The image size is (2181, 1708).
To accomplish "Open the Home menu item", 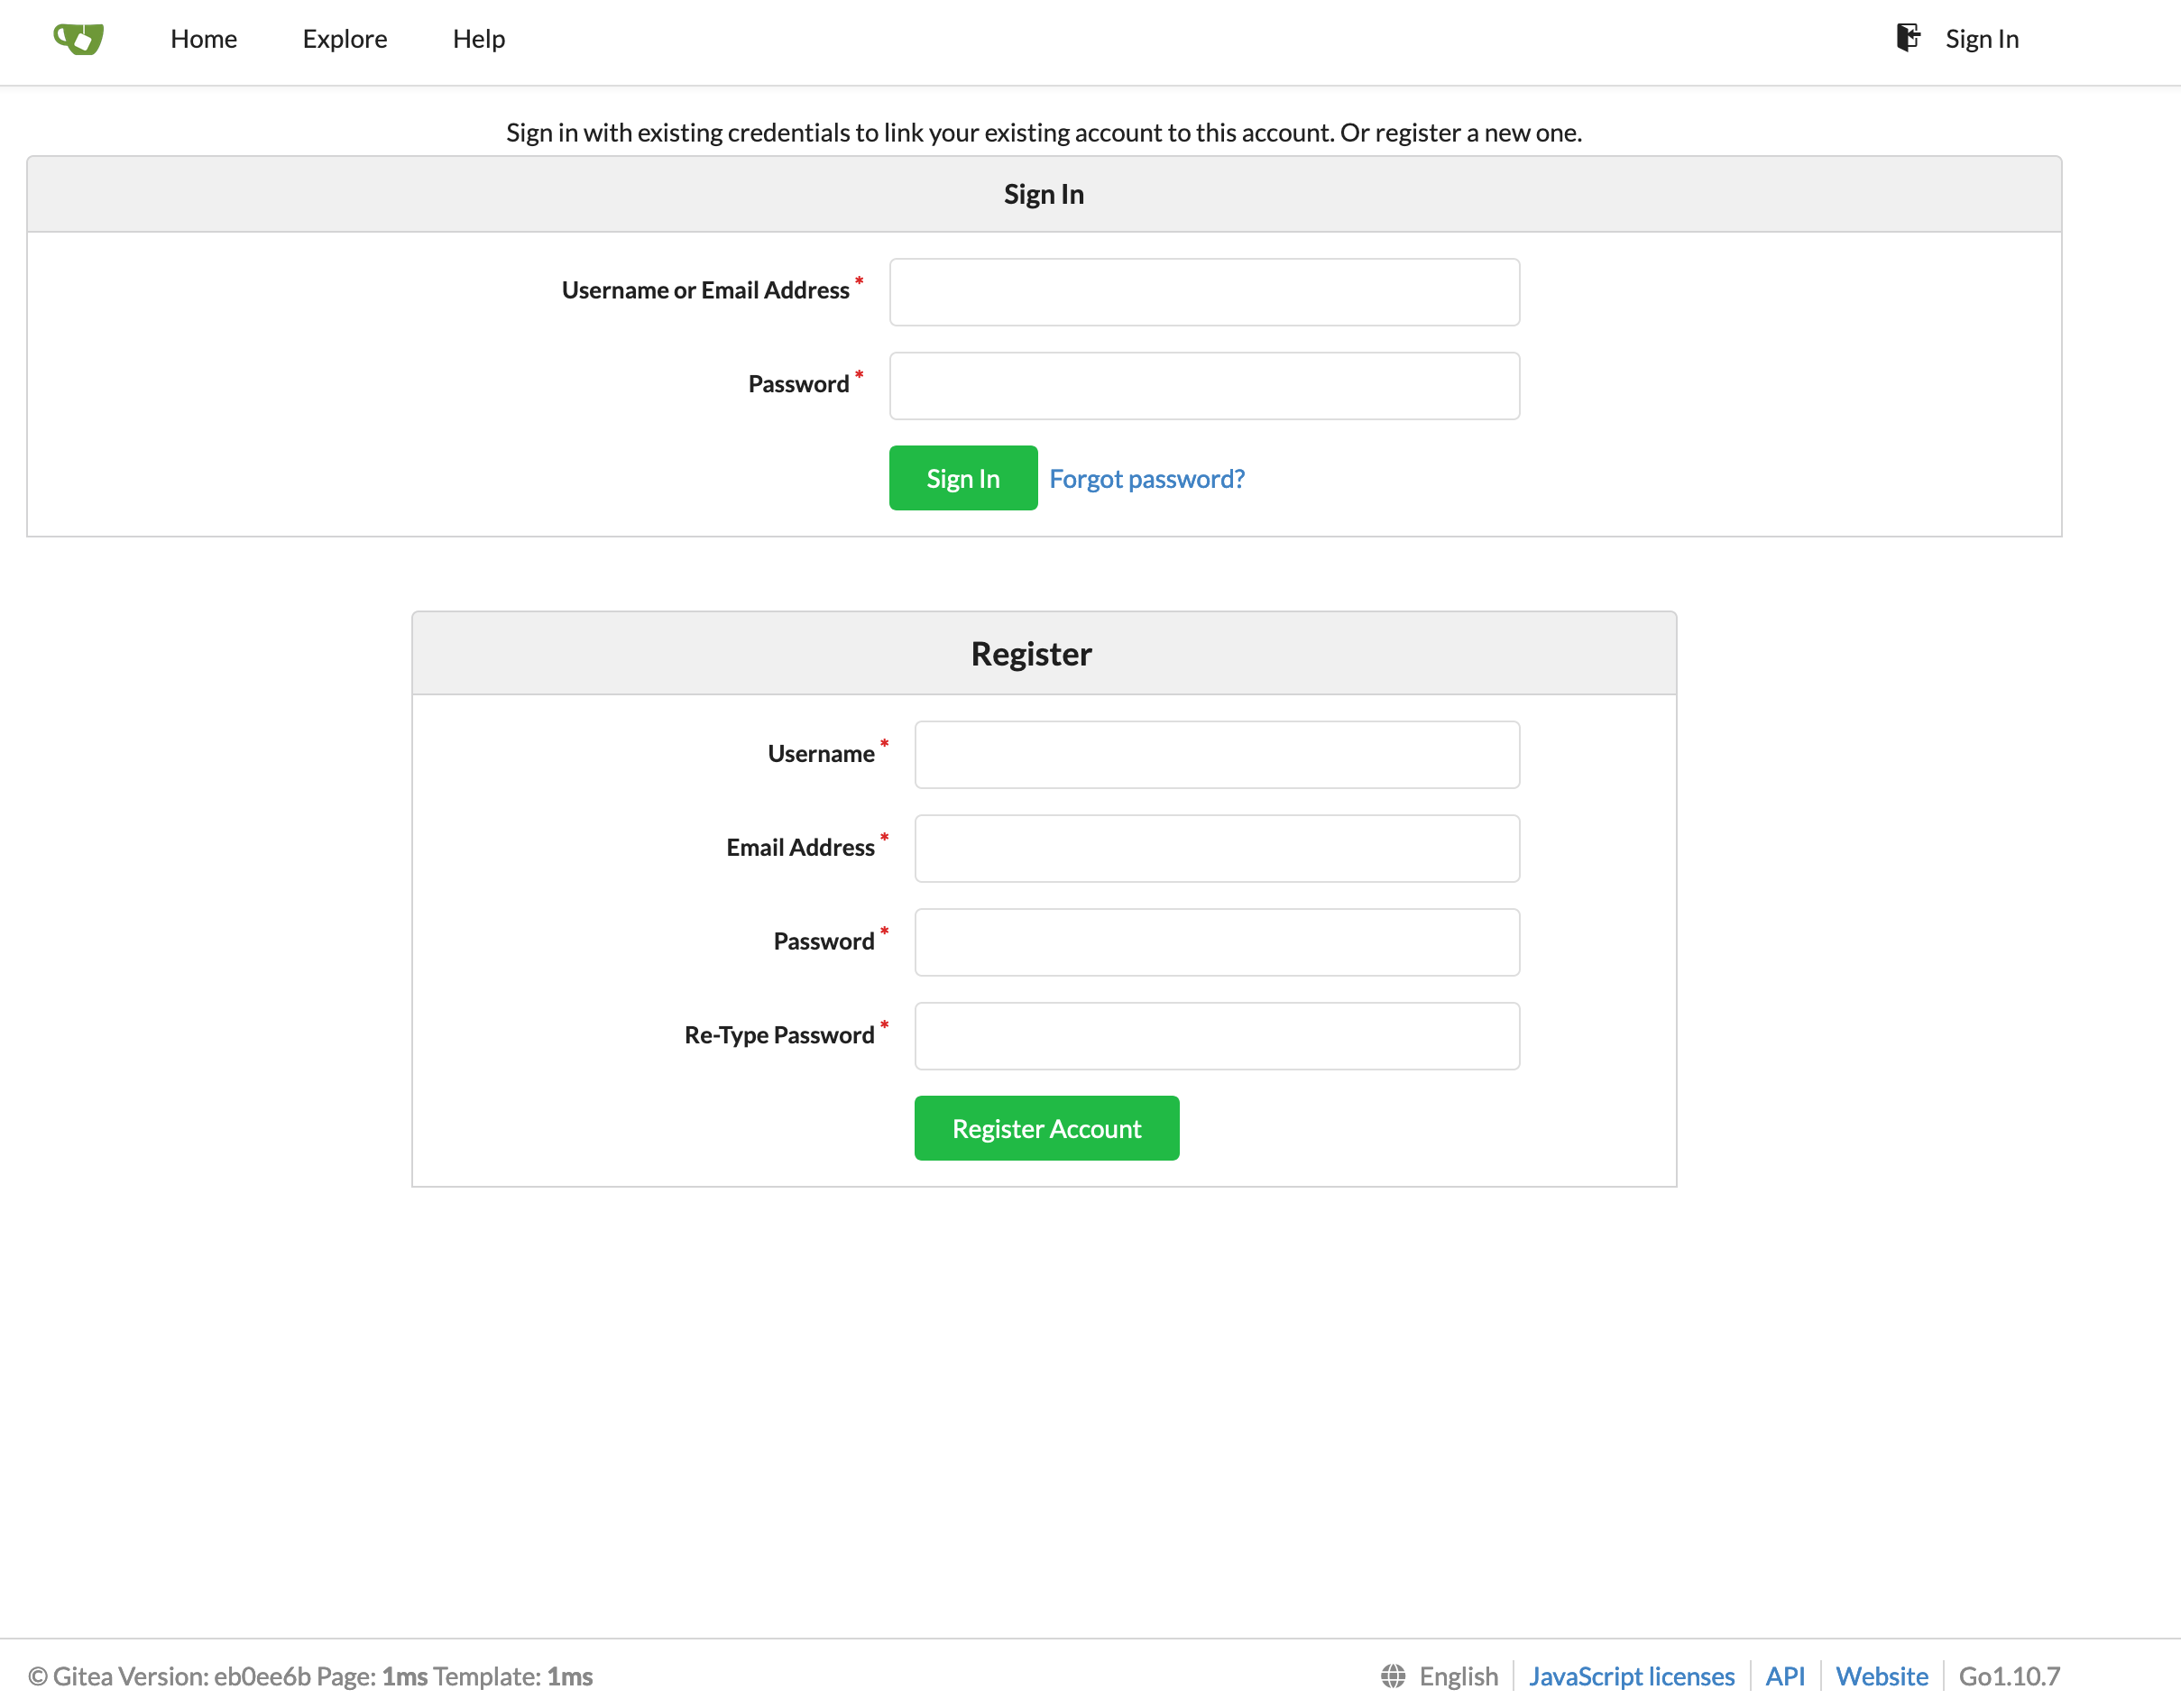I will (203, 39).
